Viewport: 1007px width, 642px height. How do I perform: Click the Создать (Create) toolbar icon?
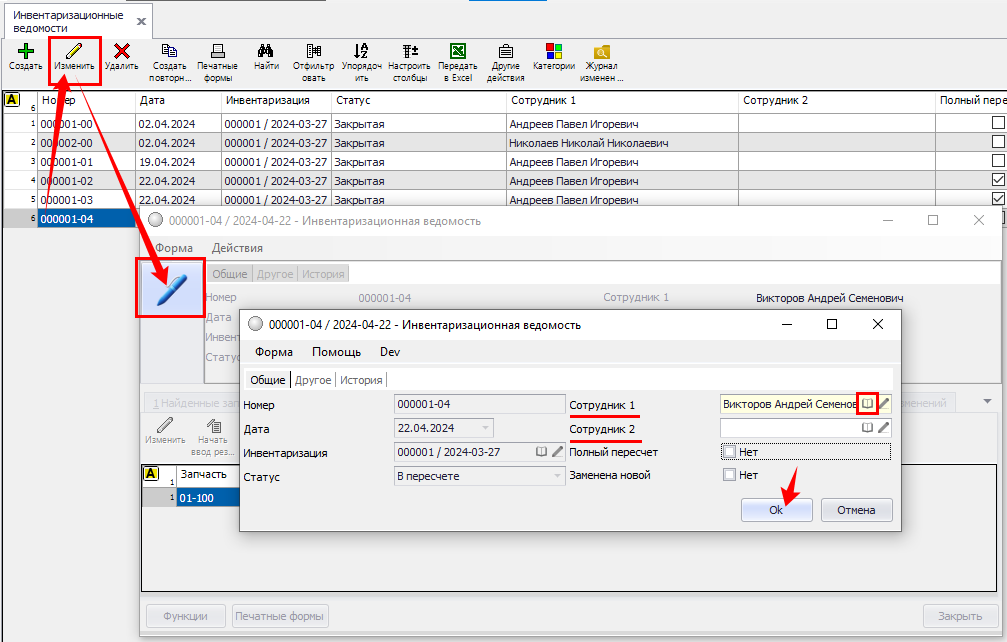pos(25,51)
